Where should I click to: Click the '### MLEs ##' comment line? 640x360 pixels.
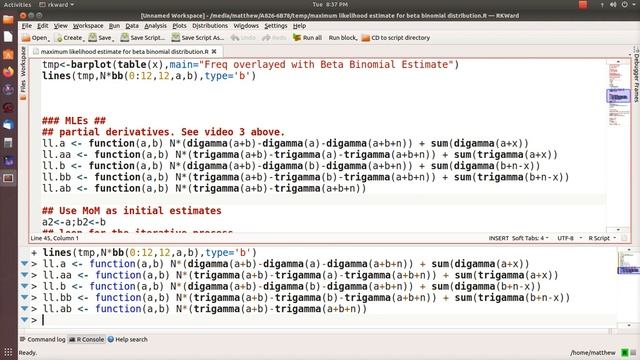tap(74, 121)
